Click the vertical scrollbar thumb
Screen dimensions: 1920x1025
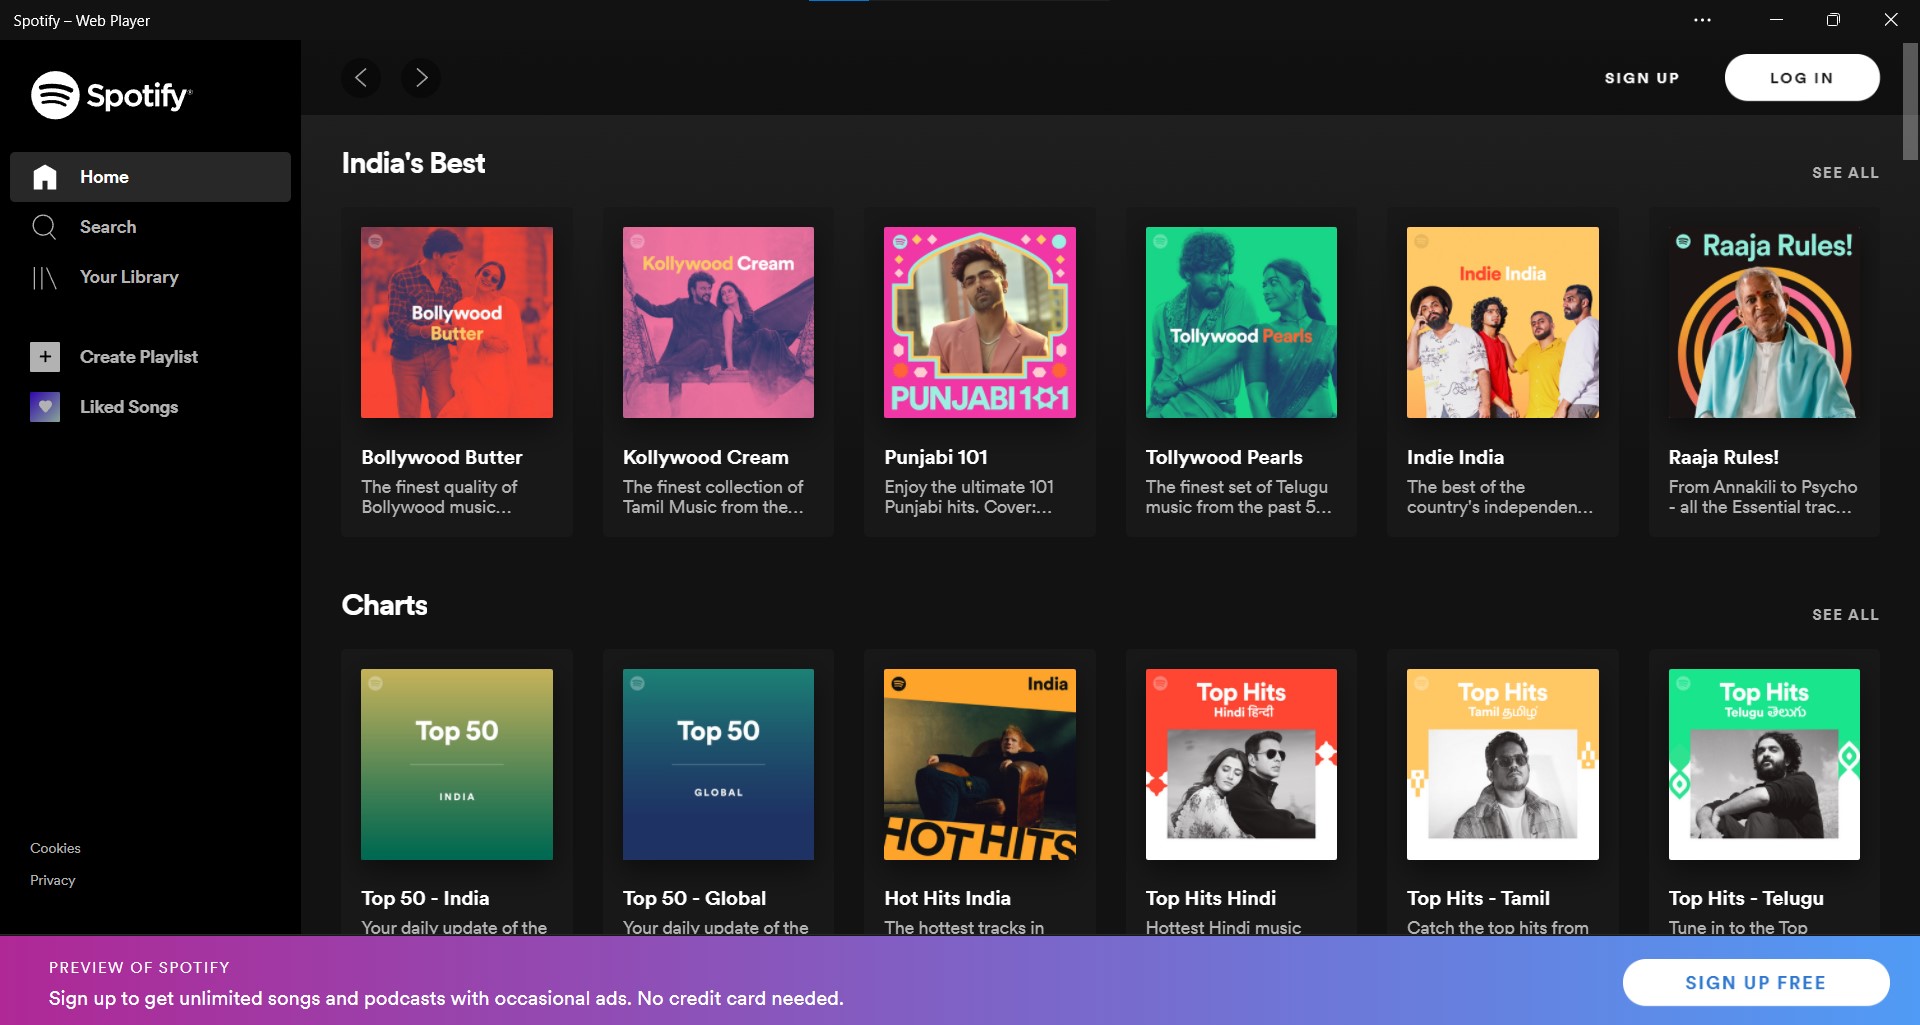(x=1910, y=101)
